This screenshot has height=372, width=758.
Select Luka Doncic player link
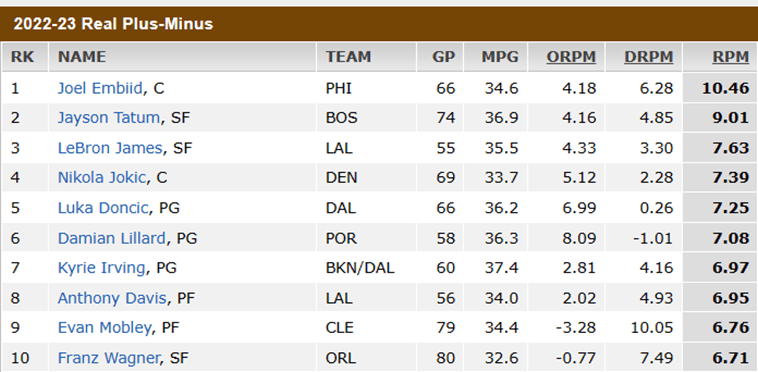click(x=103, y=208)
